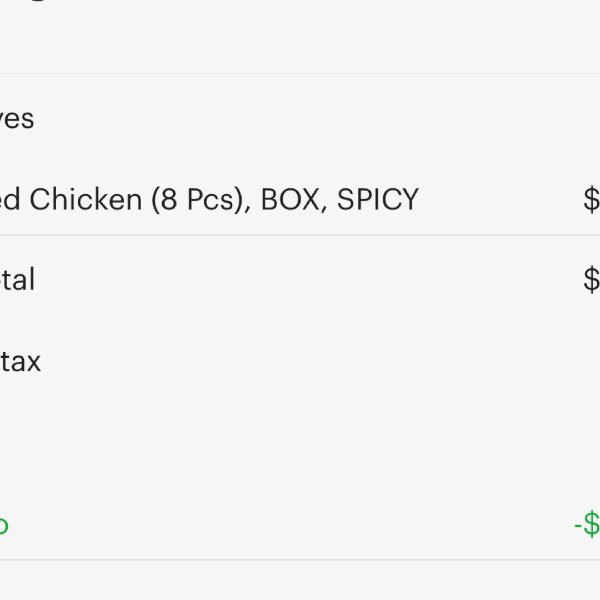Screen dimensions: 600x600
Task: Click the word Chicken in order item
Action: tap(86, 199)
